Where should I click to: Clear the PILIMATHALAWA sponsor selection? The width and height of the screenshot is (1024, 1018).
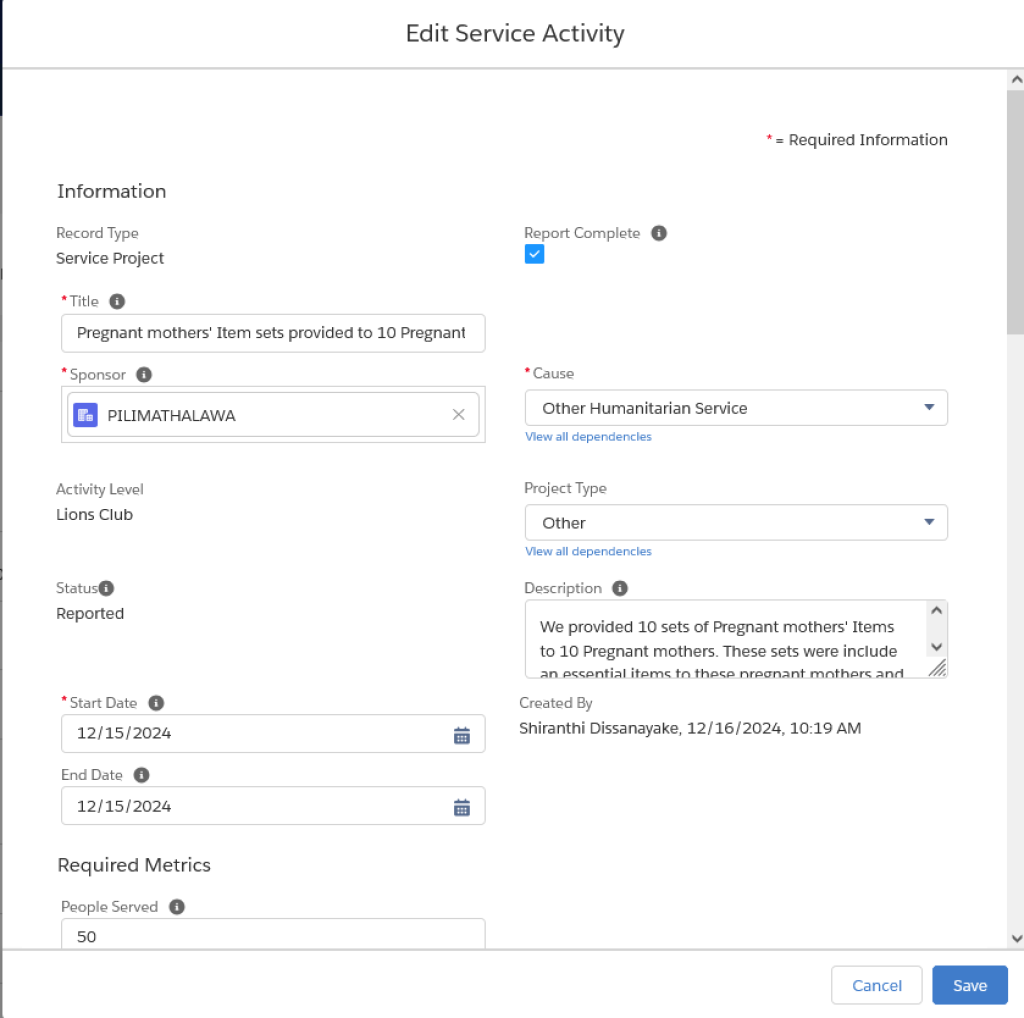tap(458, 415)
